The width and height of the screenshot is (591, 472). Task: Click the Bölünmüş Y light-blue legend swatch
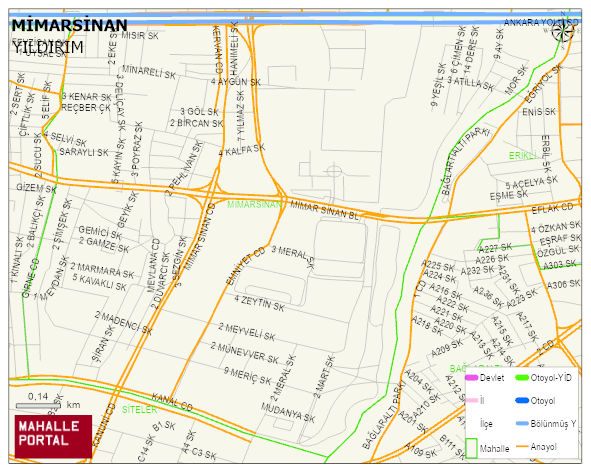click(x=522, y=424)
